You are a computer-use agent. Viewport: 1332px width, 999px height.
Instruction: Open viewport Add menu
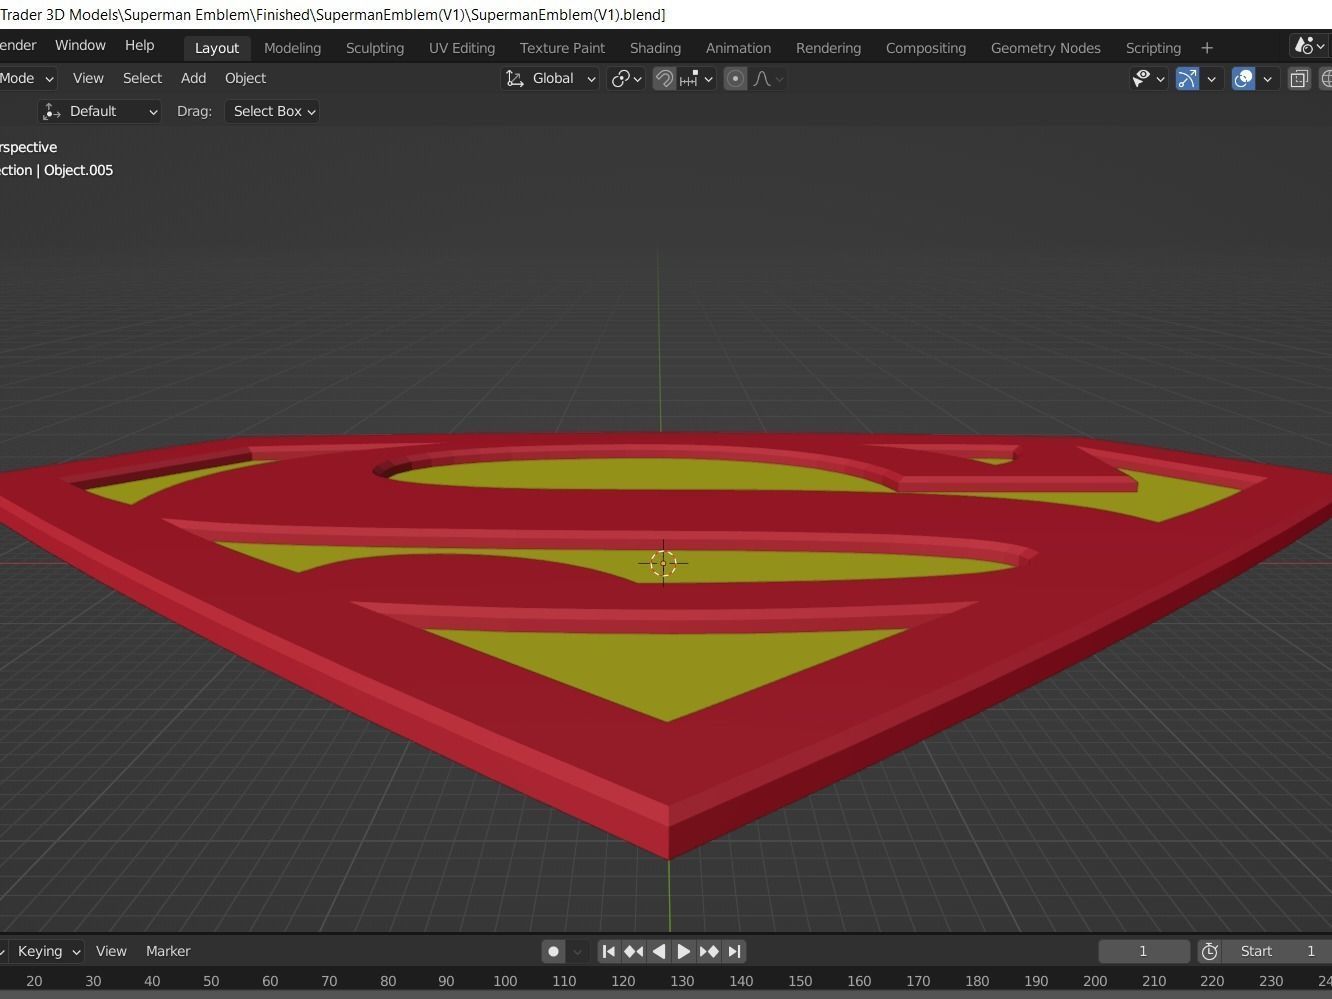click(193, 78)
